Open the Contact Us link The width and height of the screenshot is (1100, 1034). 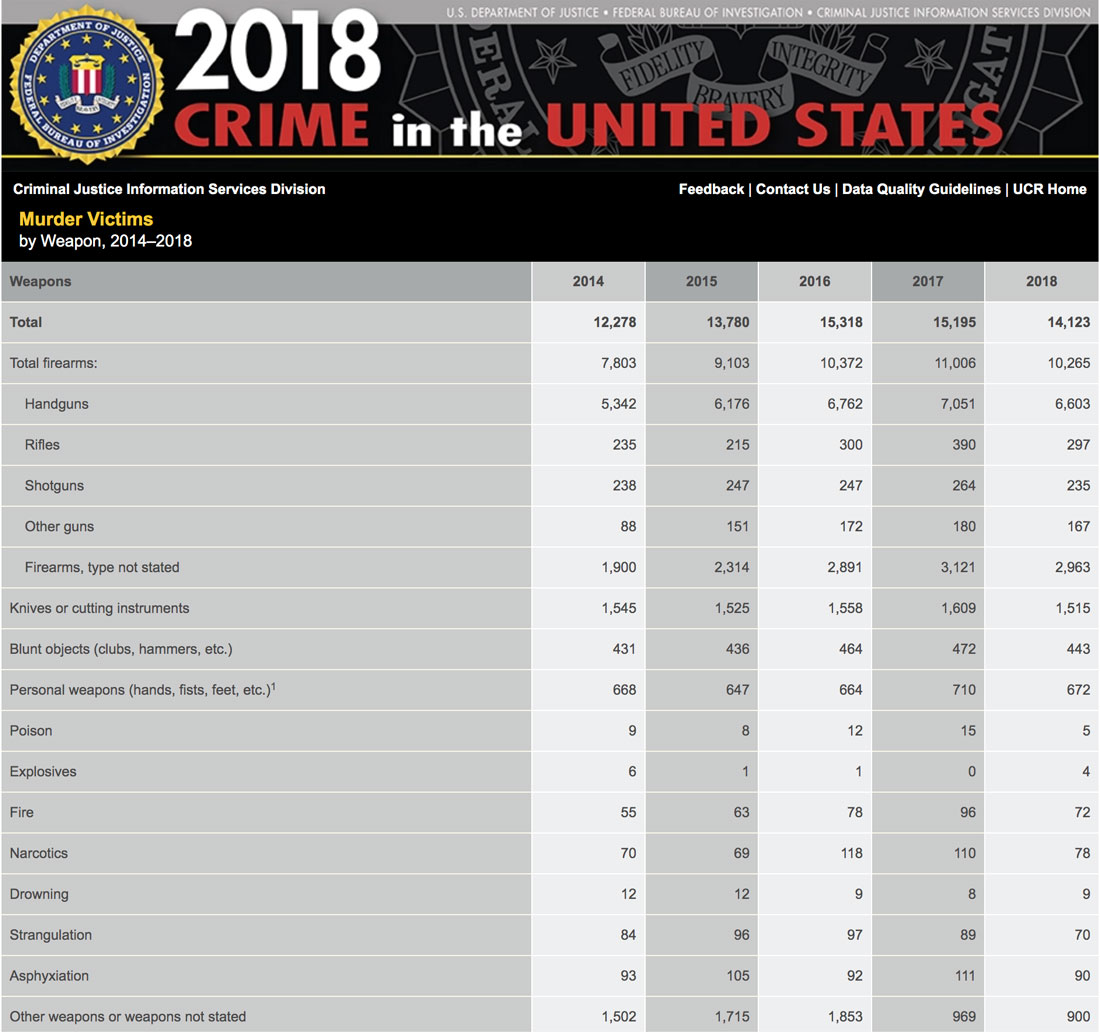[x=793, y=189]
